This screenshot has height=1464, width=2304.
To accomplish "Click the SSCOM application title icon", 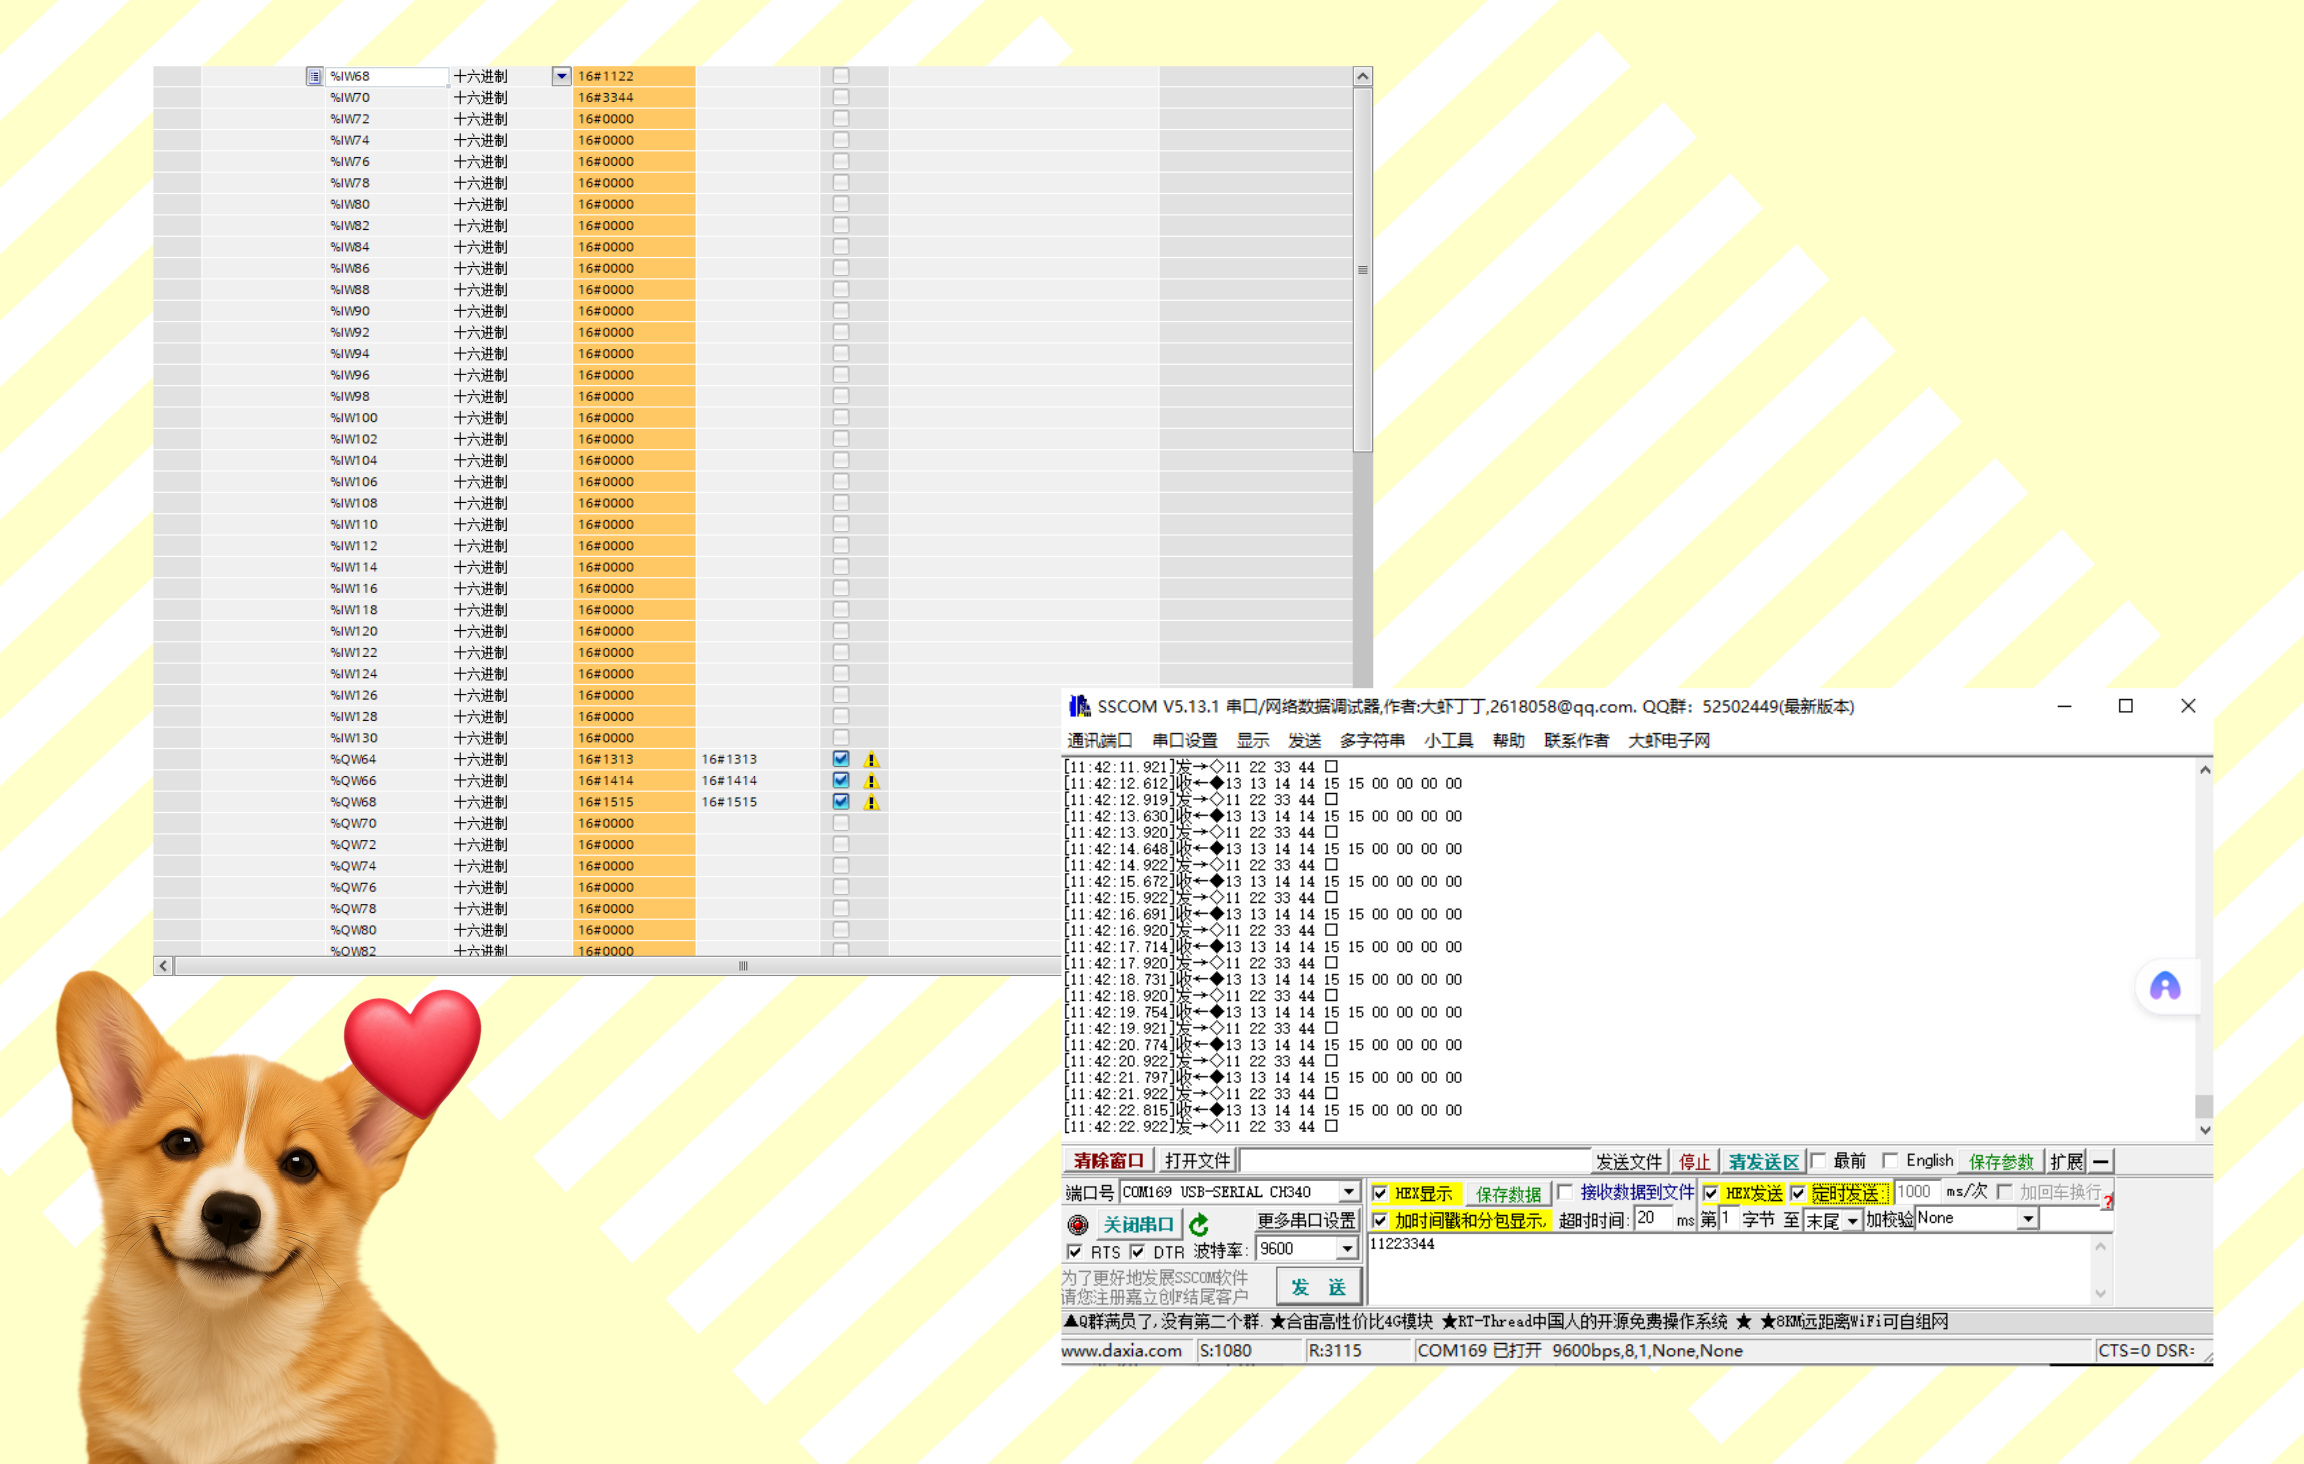I will [1078, 706].
